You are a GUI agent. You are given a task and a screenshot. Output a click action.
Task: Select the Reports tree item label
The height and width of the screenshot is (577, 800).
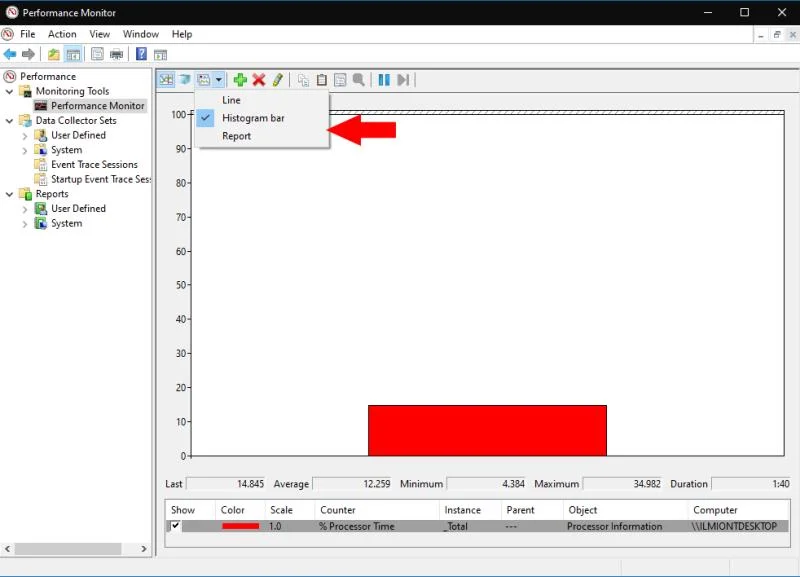[x=52, y=194]
